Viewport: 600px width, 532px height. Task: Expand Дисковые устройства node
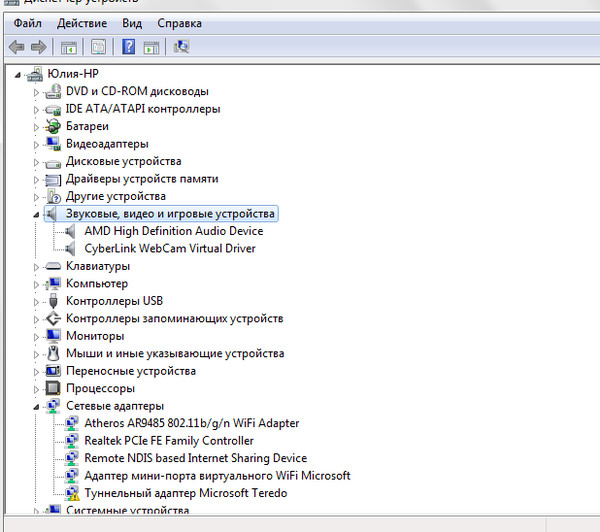coord(36,163)
